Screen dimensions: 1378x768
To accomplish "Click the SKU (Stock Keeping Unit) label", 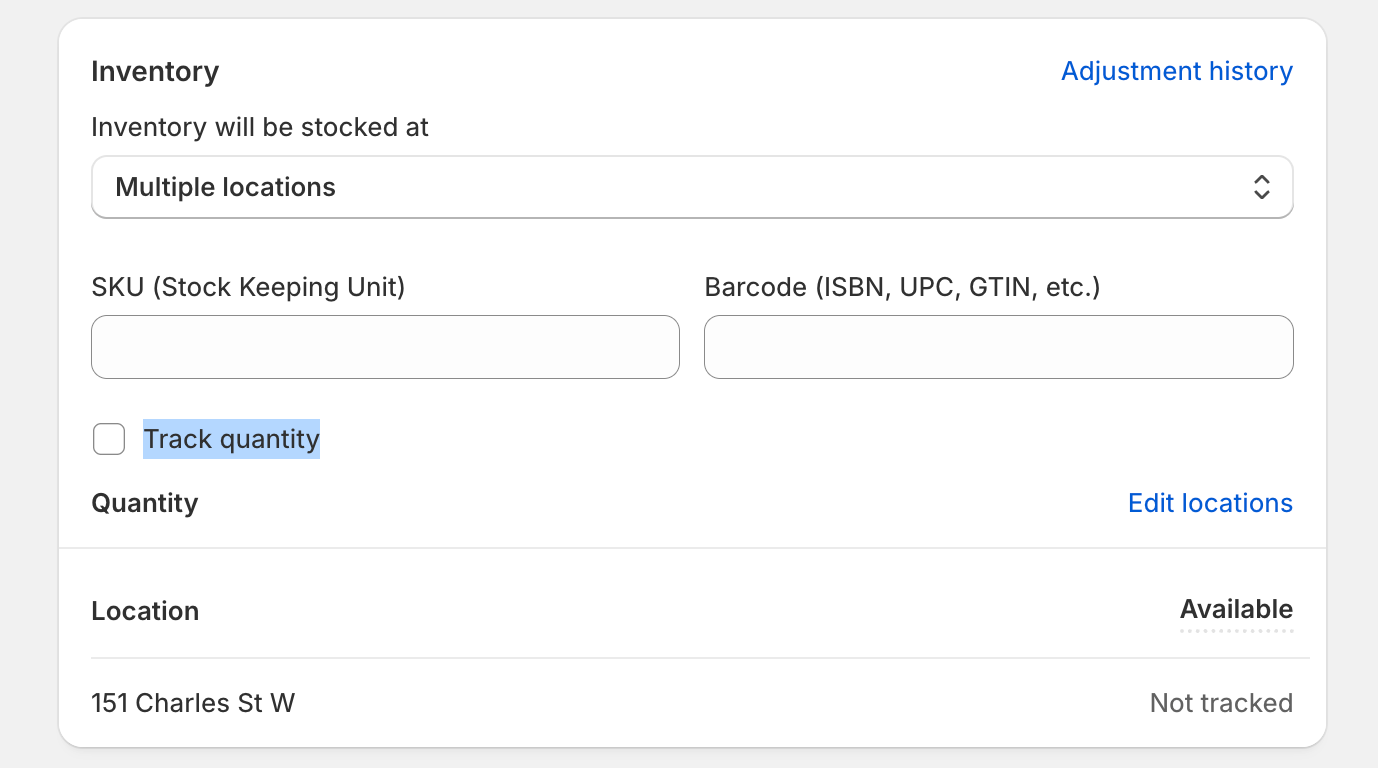I will pyautogui.click(x=248, y=288).
